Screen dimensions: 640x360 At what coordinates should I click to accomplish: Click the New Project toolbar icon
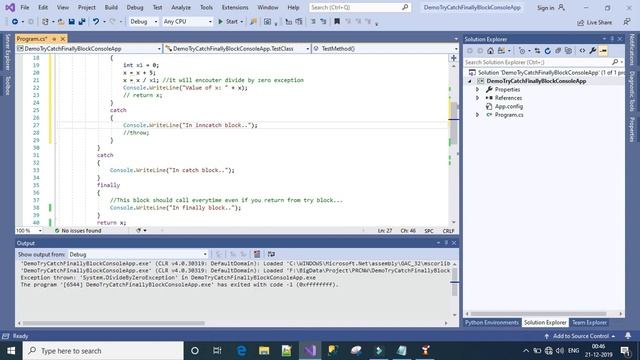45,22
